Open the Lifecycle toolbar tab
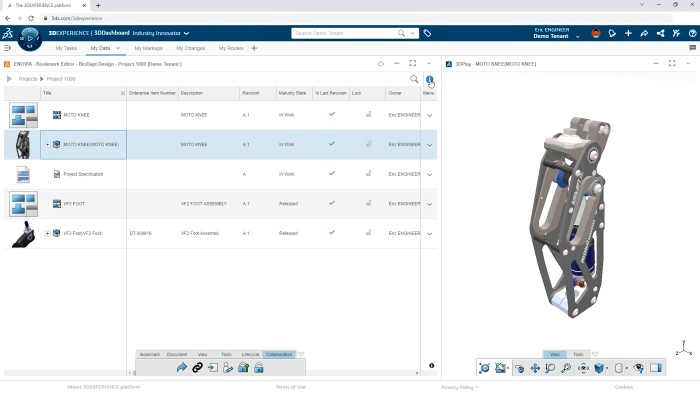 [x=250, y=354]
